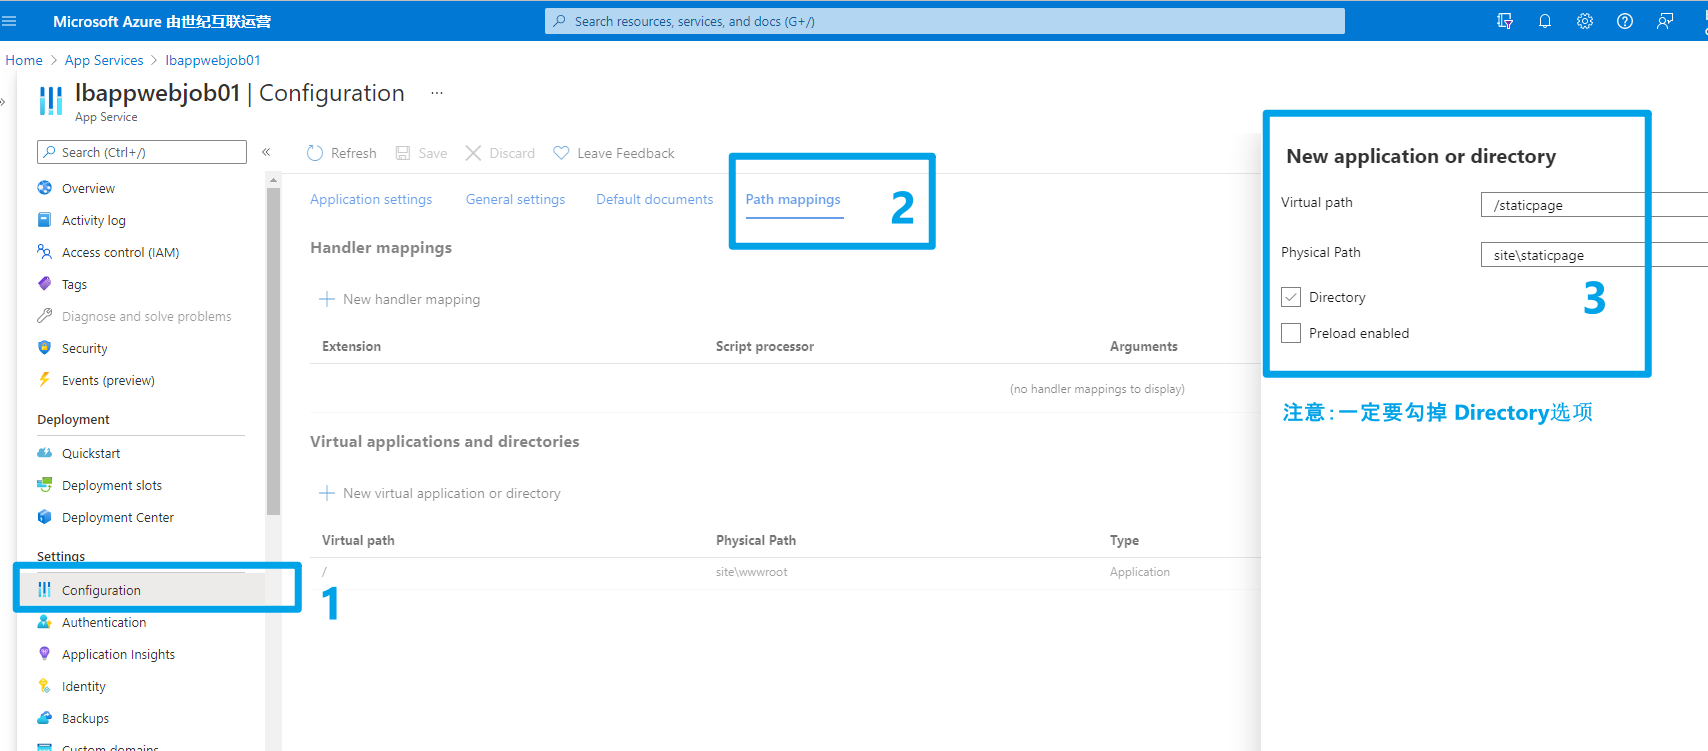Click the Virtual path input field
Viewport: 1708px width, 751px height.
click(x=1570, y=205)
